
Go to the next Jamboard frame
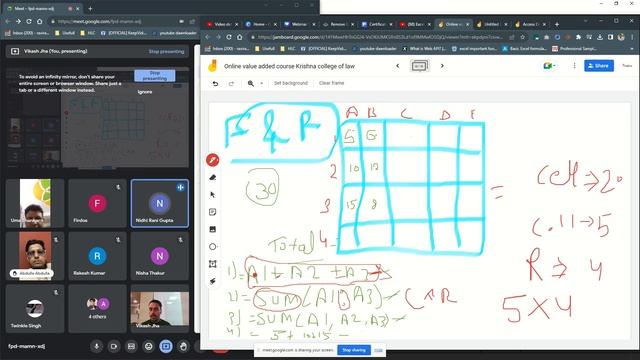pyautogui.click(x=442, y=66)
